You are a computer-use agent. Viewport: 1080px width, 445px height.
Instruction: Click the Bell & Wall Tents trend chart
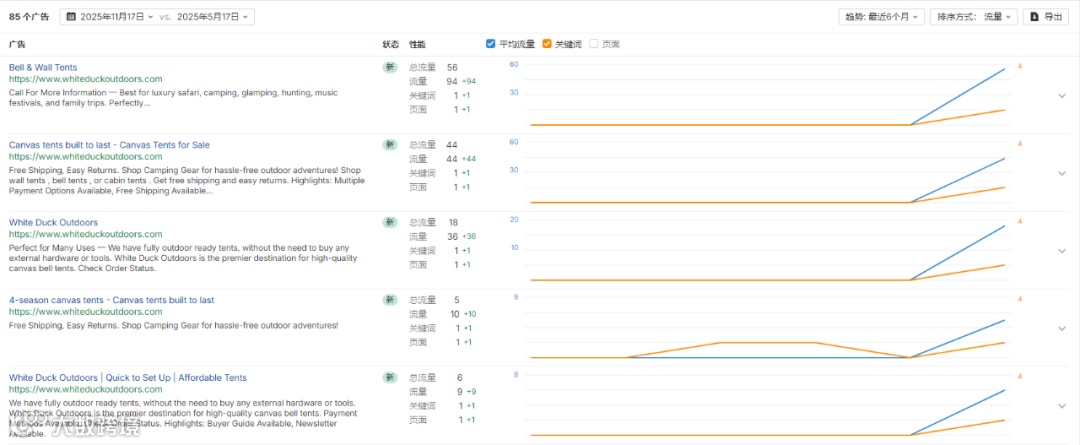coord(767,96)
